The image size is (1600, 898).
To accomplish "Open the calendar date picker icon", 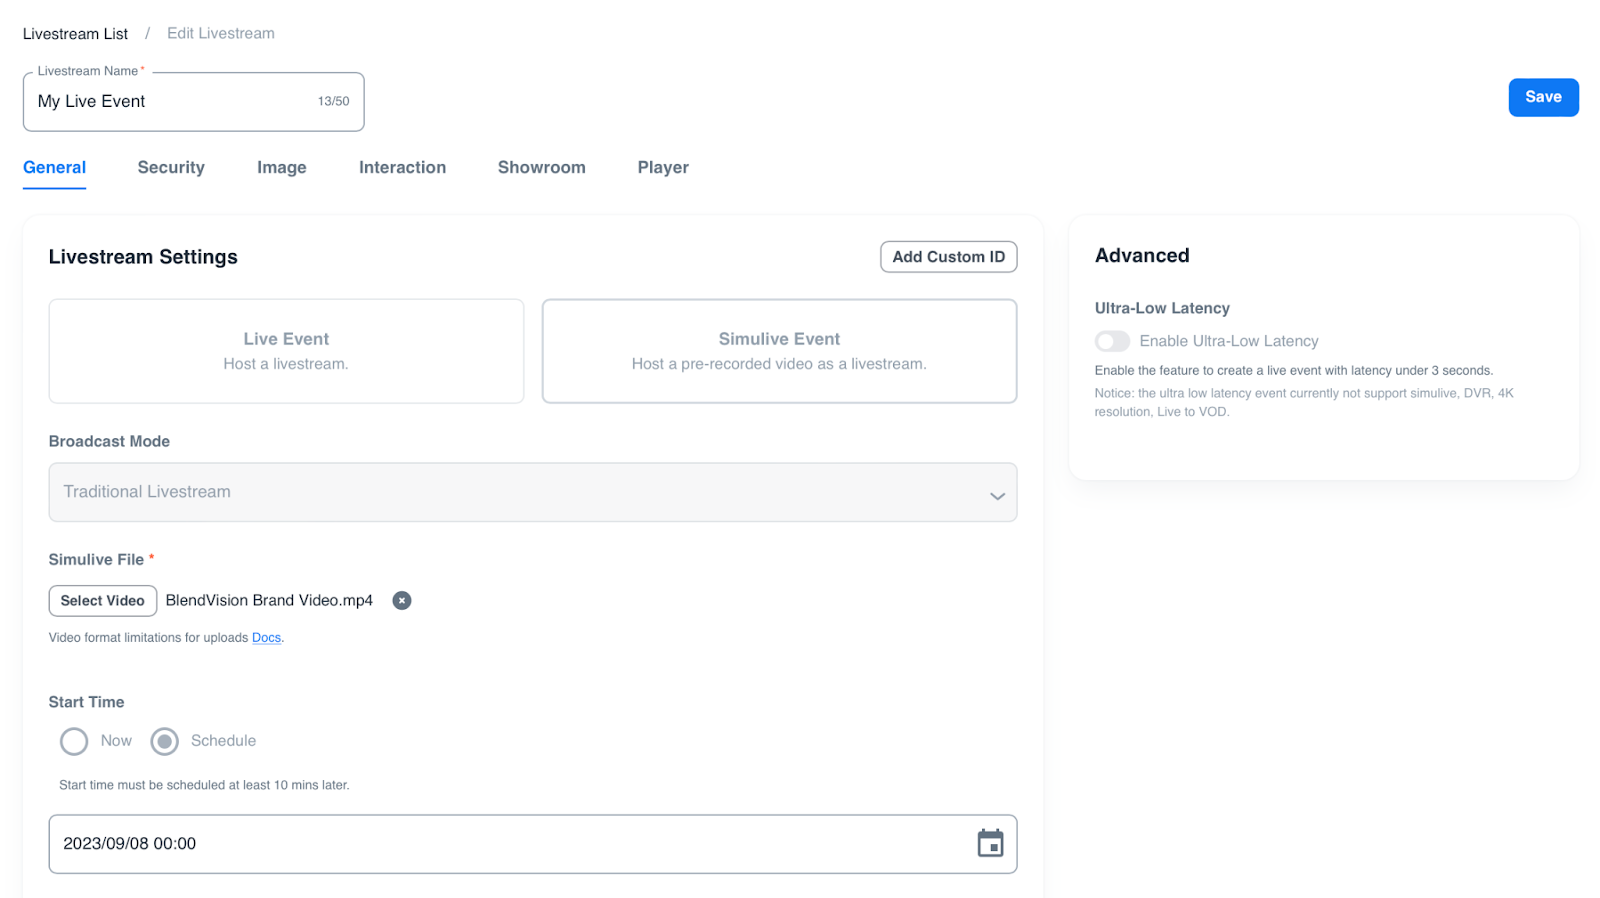I will tap(990, 843).
